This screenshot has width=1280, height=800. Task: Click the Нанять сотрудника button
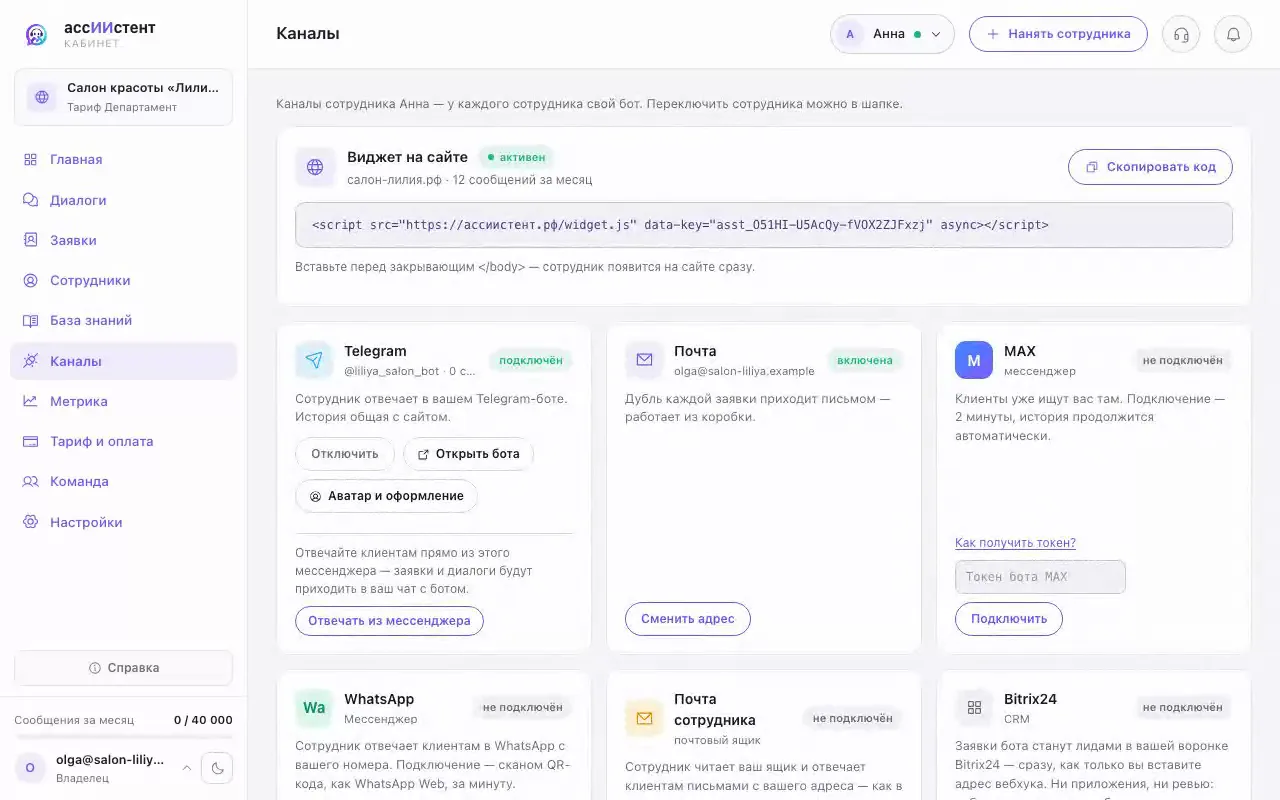point(1058,34)
